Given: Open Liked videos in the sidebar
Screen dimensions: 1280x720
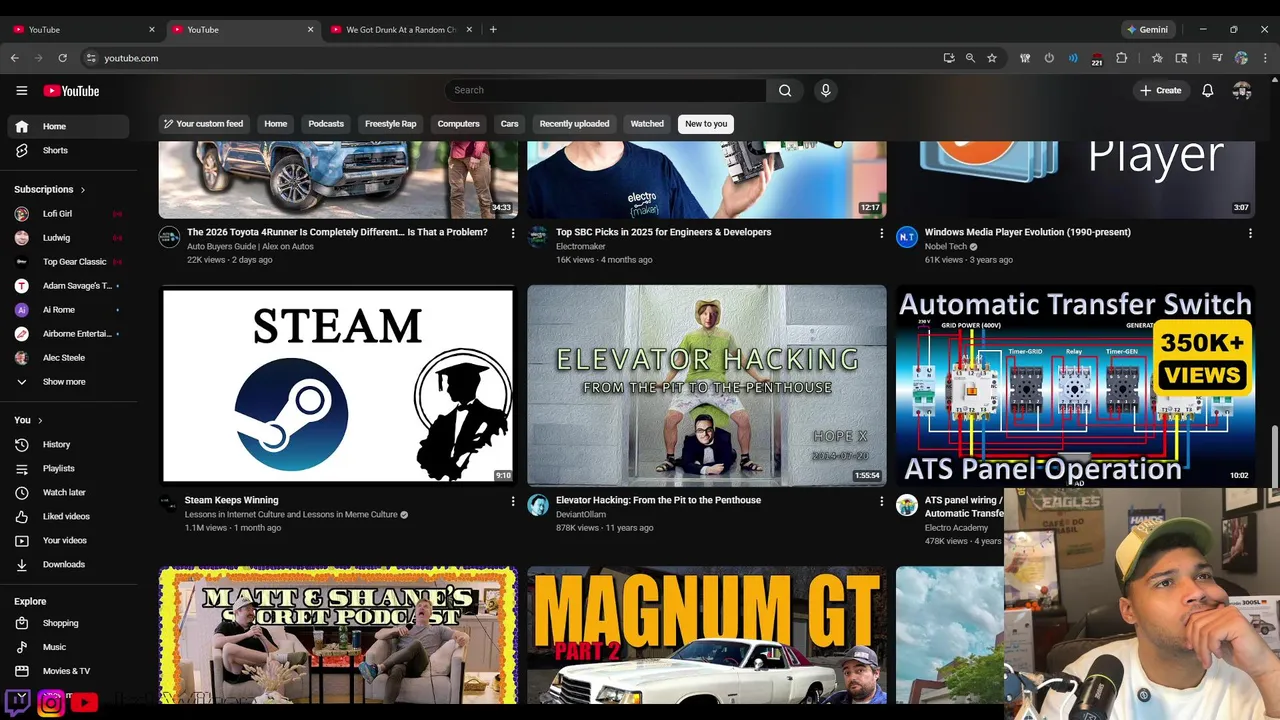Looking at the screenshot, I should click(65, 517).
